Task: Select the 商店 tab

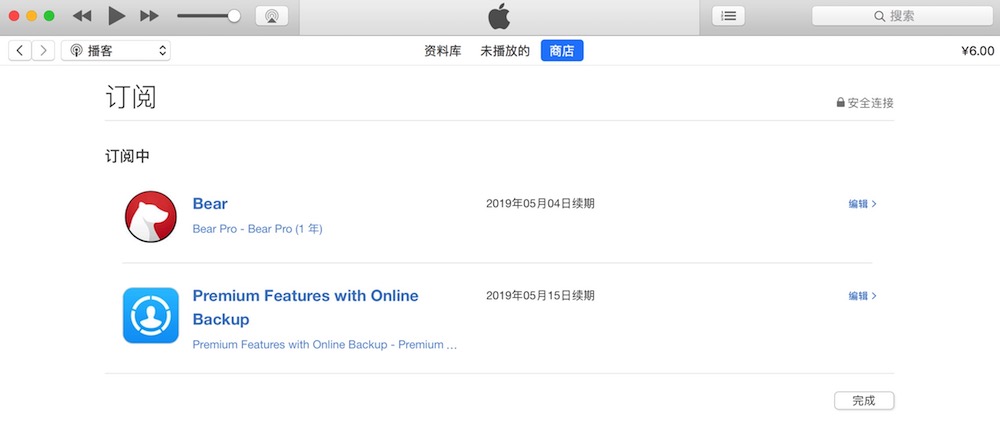Action: click(x=562, y=51)
